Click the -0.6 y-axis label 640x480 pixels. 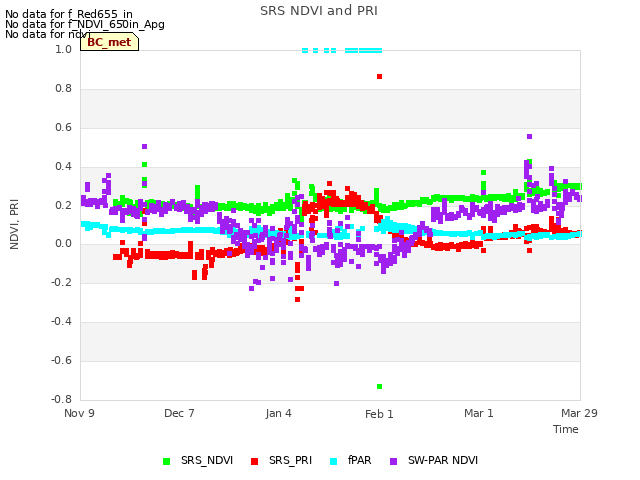click(x=61, y=361)
